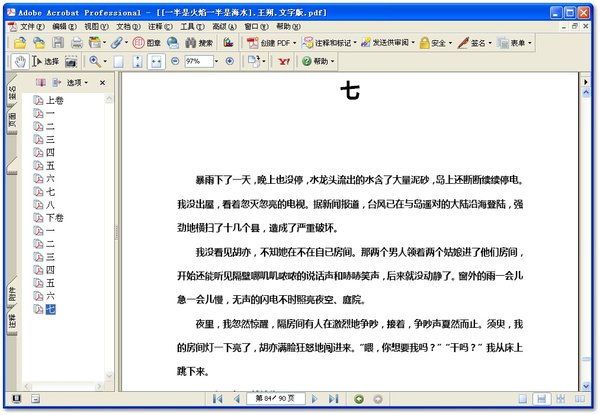Image resolution: width=600 pixels, height=415 pixels.
Task: Click the new bookmark icon in panel
Action: tap(41, 82)
